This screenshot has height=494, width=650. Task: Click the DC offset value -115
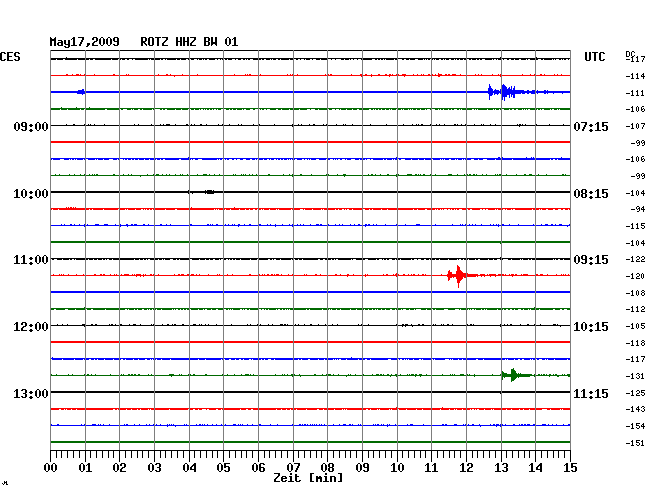pyautogui.click(x=635, y=226)
